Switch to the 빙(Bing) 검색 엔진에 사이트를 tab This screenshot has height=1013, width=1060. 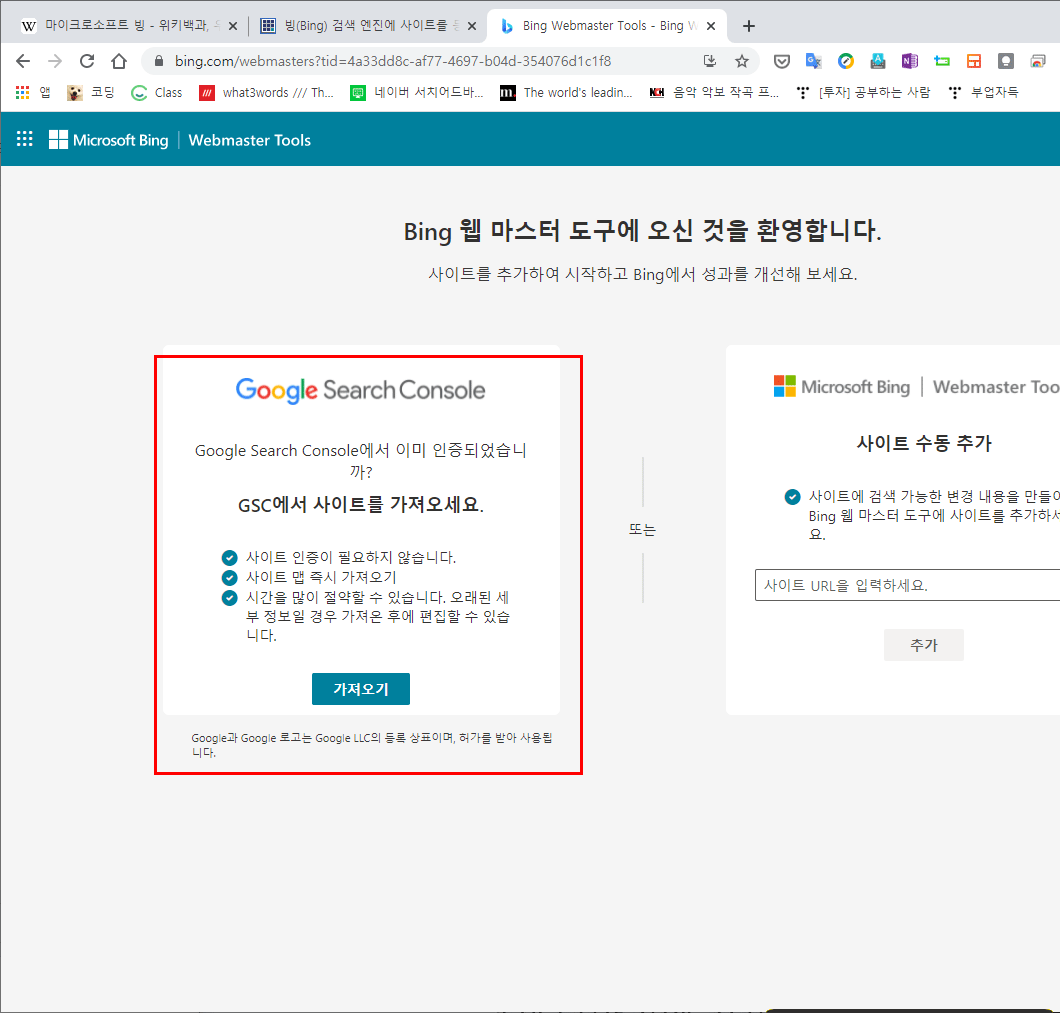tap(368, 26)
